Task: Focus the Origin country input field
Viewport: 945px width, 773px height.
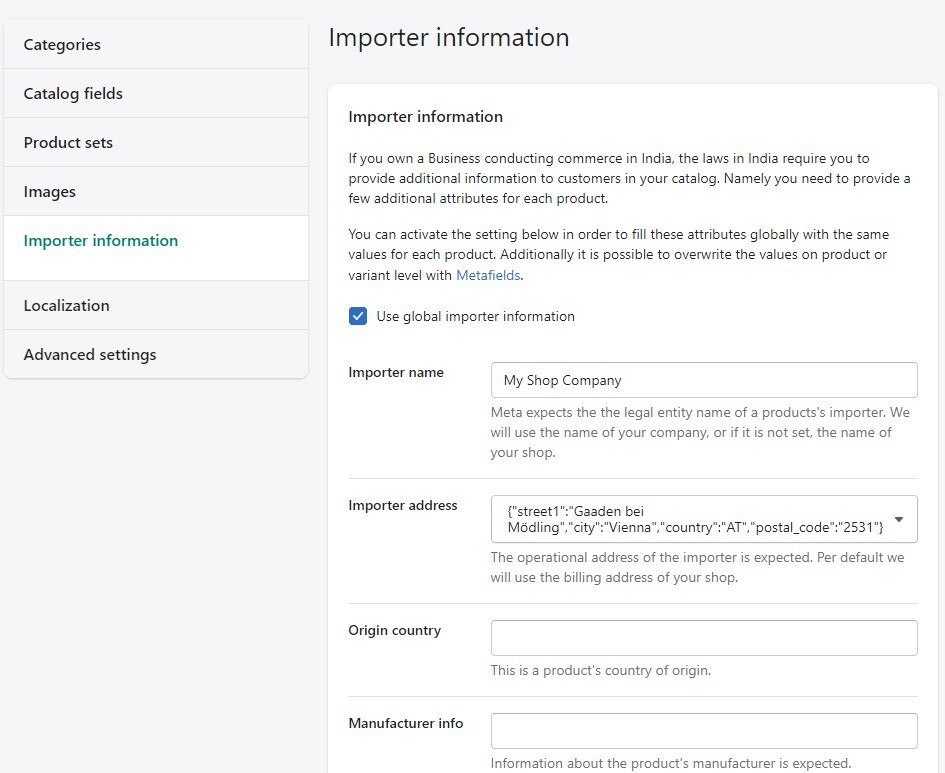Action: [703, 637]
